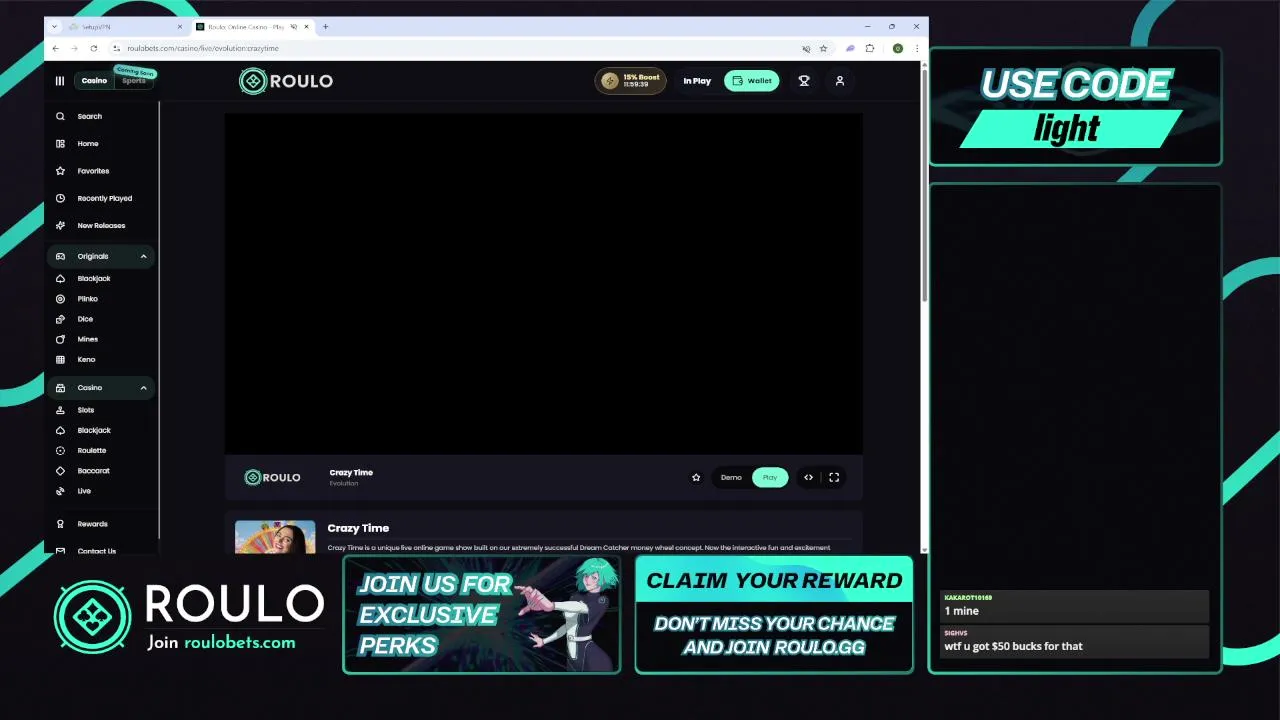
Task: Open a new browser tab
Action: pos(325,27)
